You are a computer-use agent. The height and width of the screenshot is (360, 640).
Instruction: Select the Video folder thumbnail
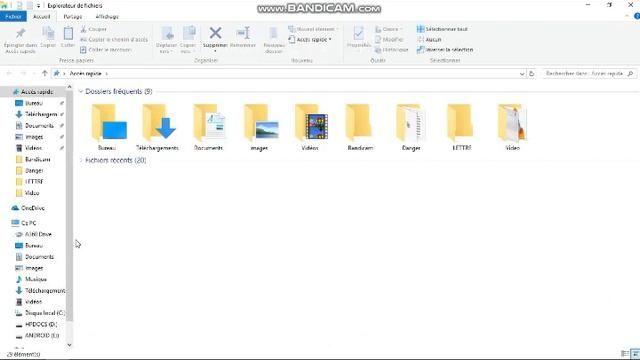512,127
